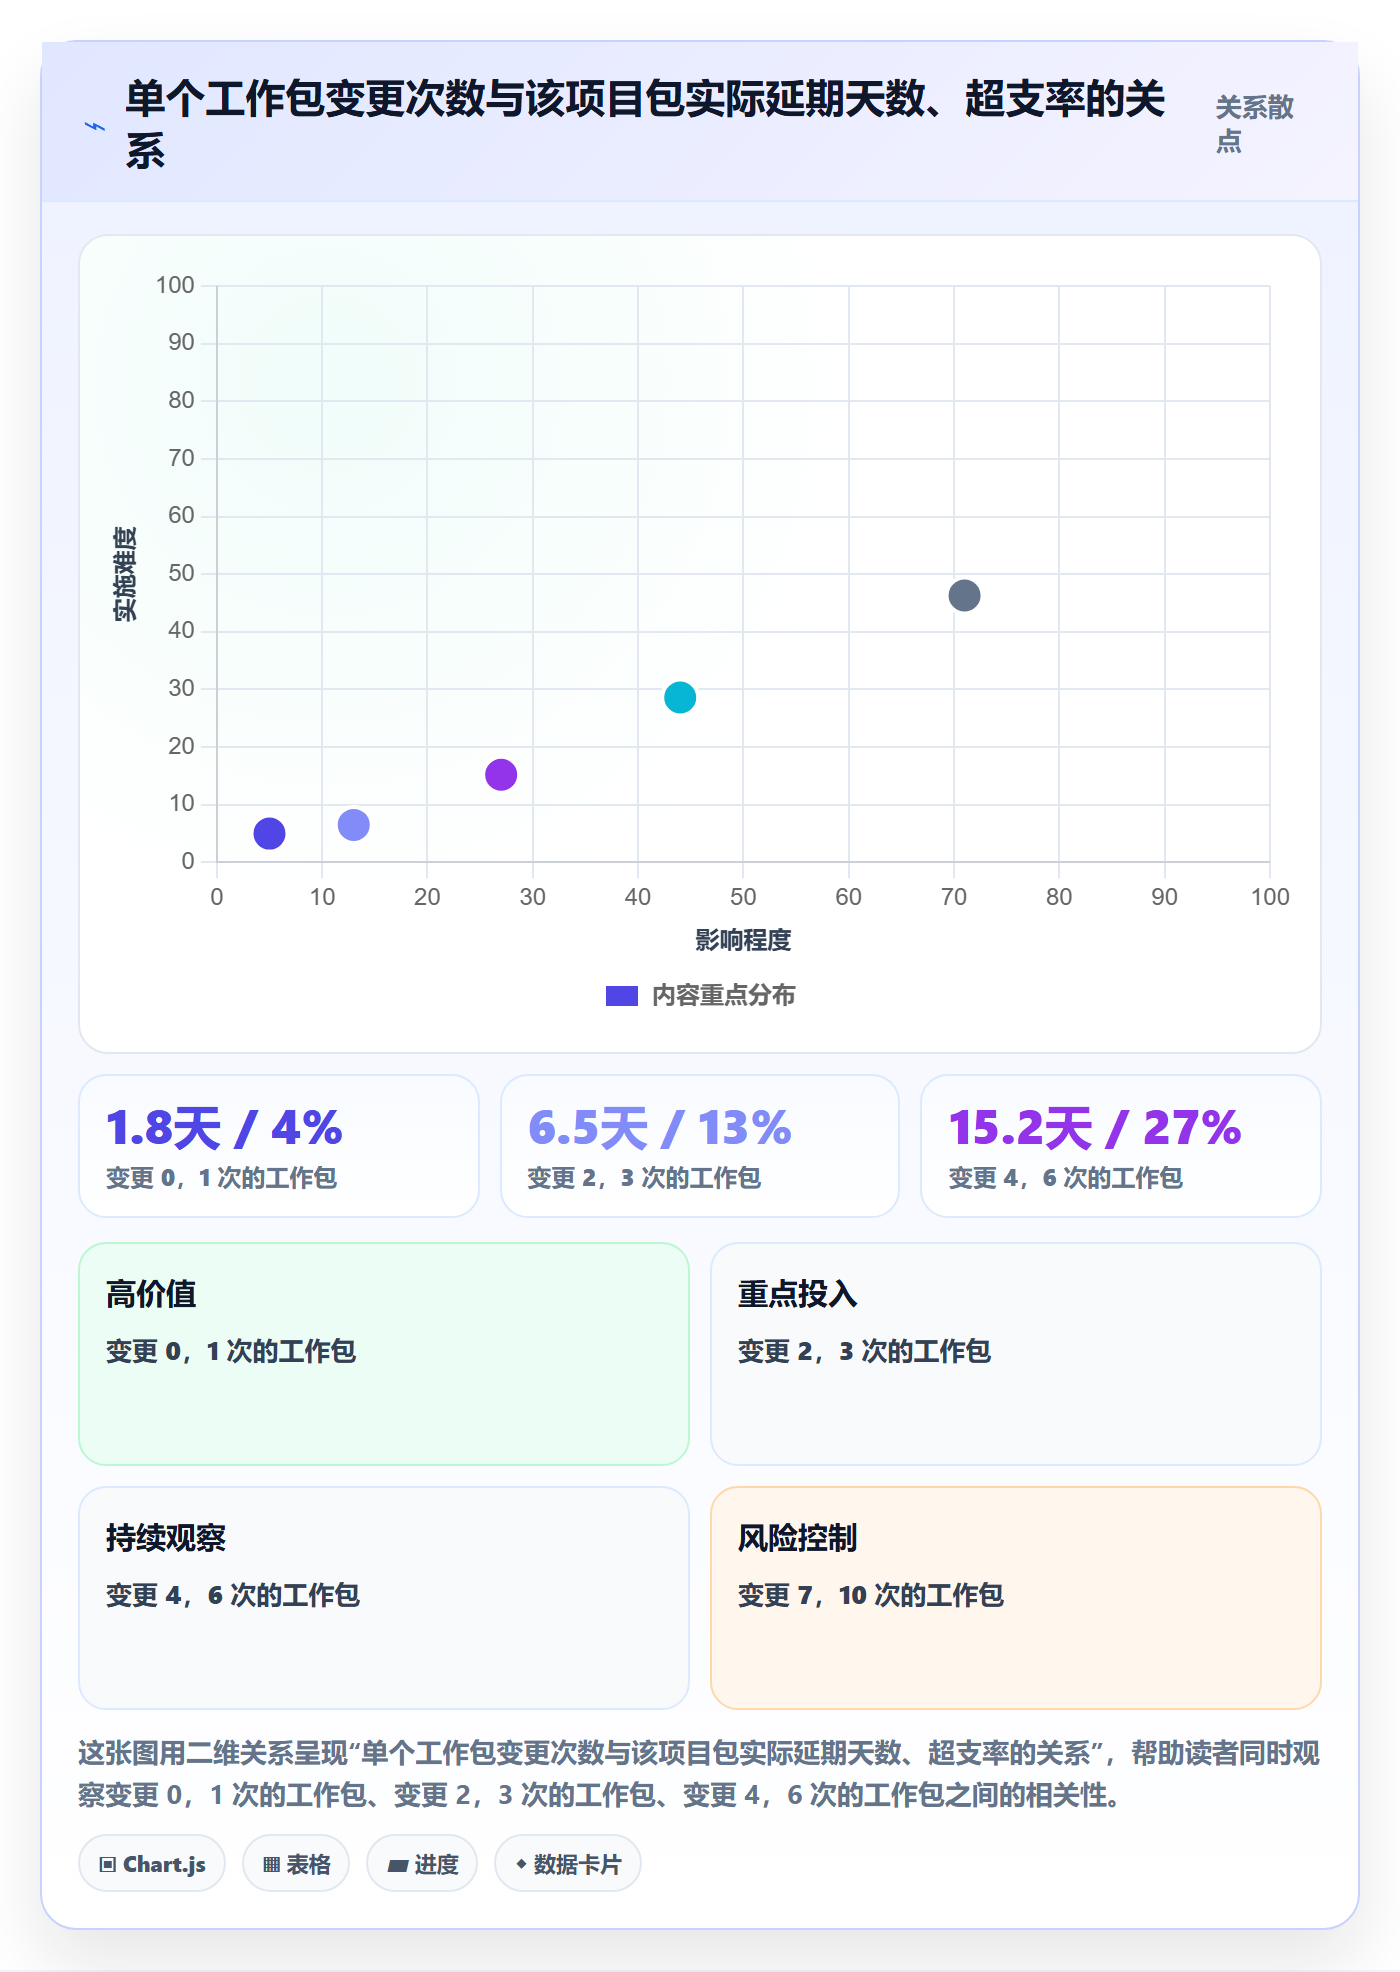Click the 关系散点 label in header
The width and height of the screenshot is (1400, 1972).
click(x=1254, y=124)
